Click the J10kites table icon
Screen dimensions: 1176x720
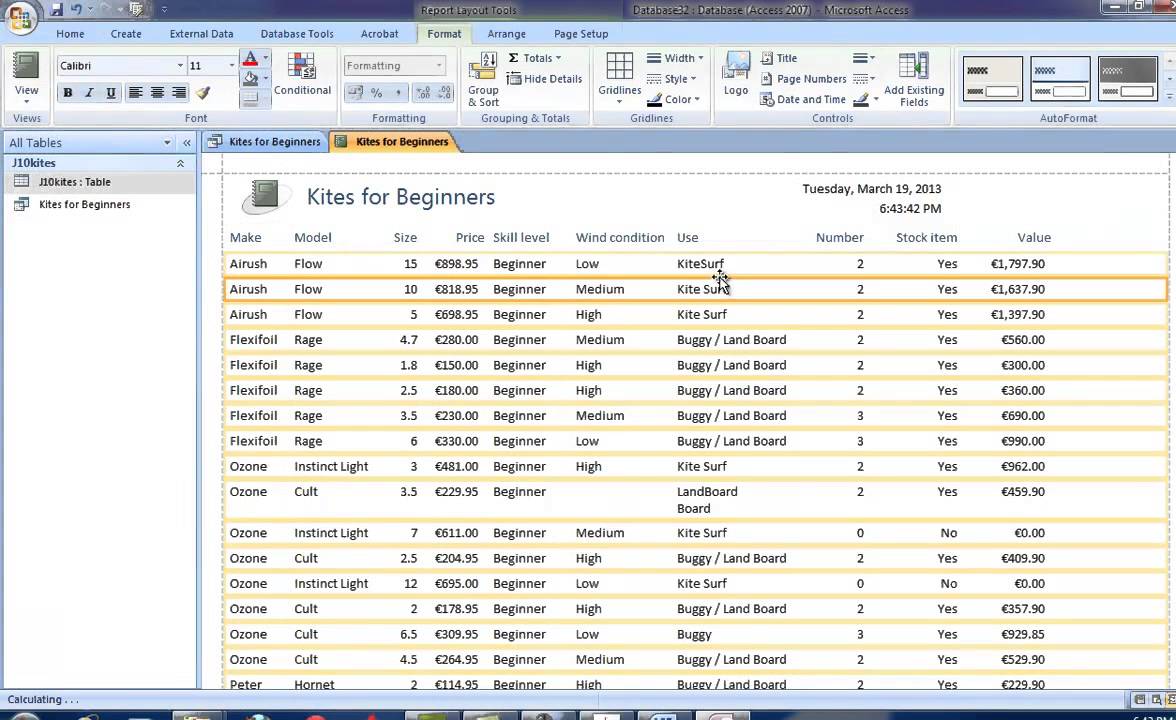(x=22, y=182)
